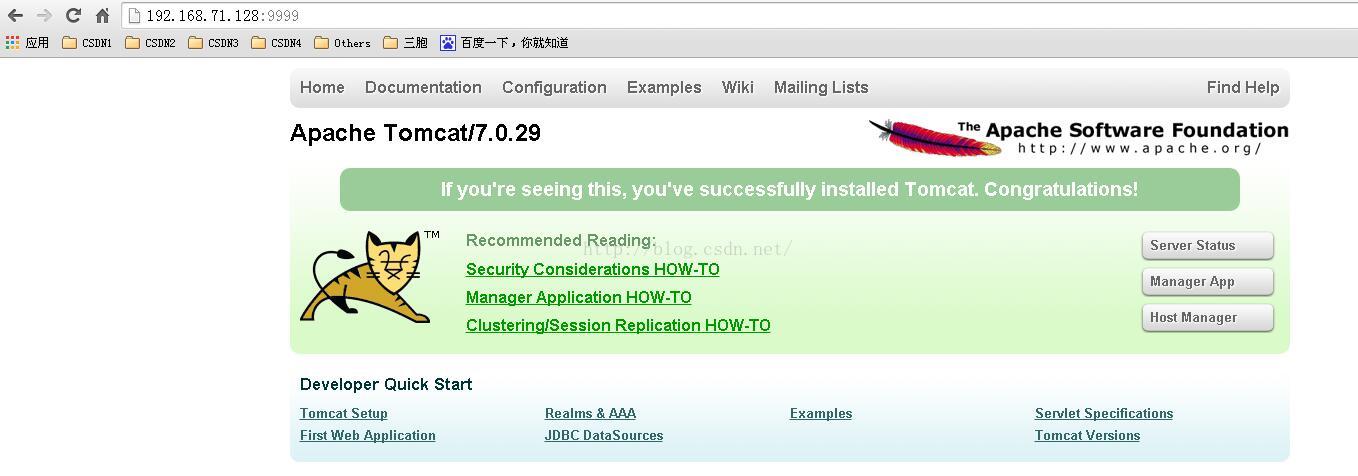
Task: Open the Configuration navigation item
Action: tap(554, 87)
